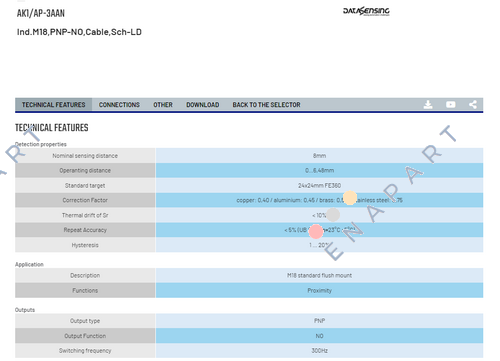Viewport: 500px width, 361px height.
Task: Click the Datasensing logo
Action: (x=366, y=11)
